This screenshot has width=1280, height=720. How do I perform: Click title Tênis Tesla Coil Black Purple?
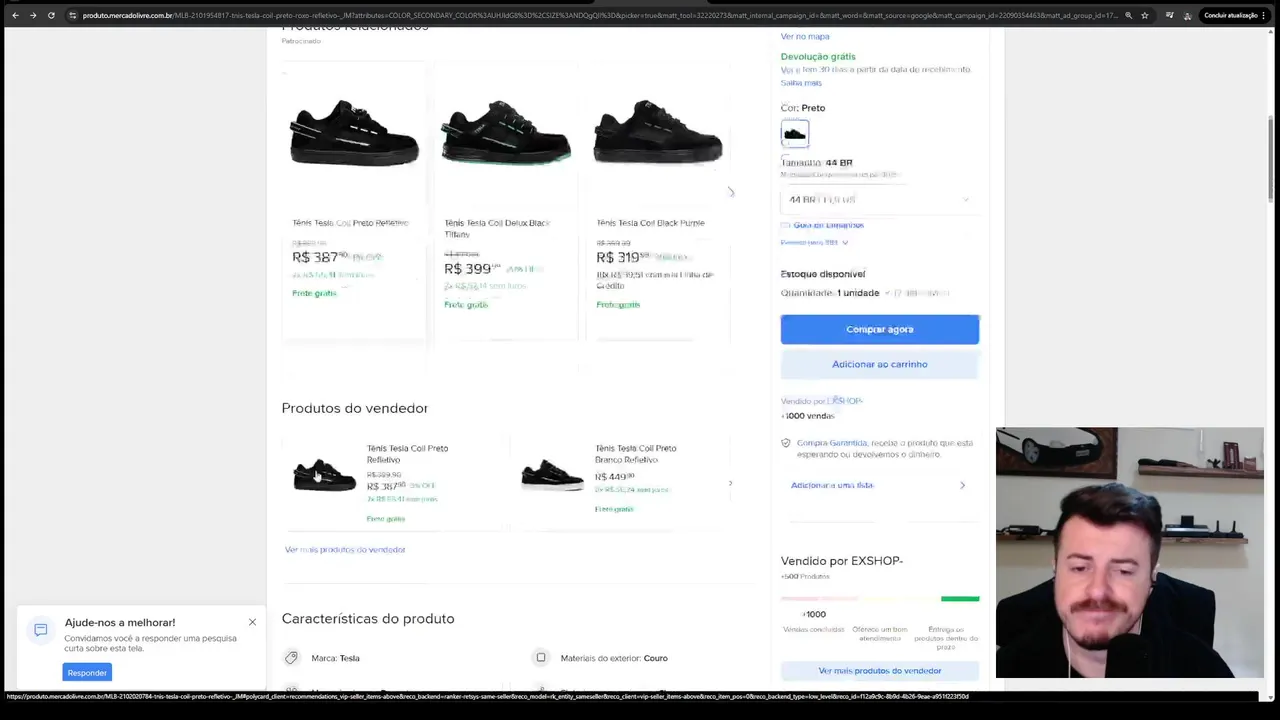pyautogui.click(x=650, y=223)
